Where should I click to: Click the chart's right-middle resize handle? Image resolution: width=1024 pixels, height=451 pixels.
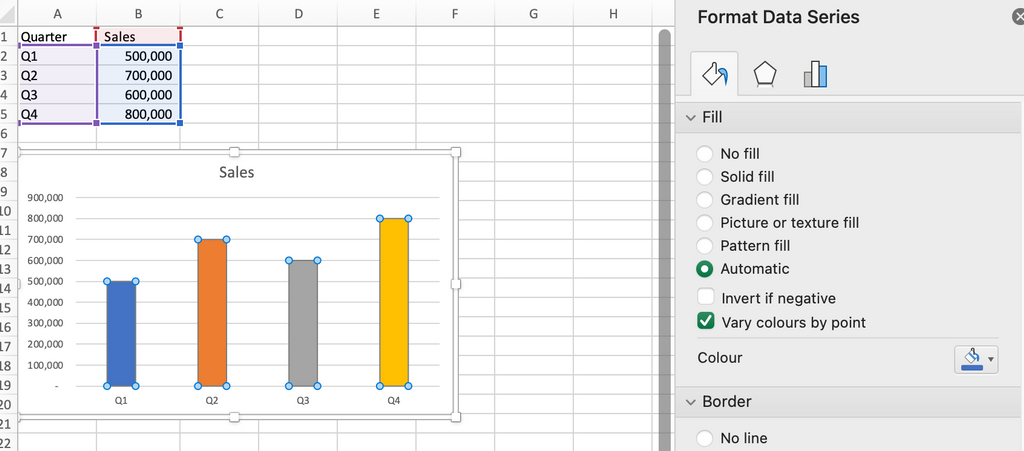[456, 284]
